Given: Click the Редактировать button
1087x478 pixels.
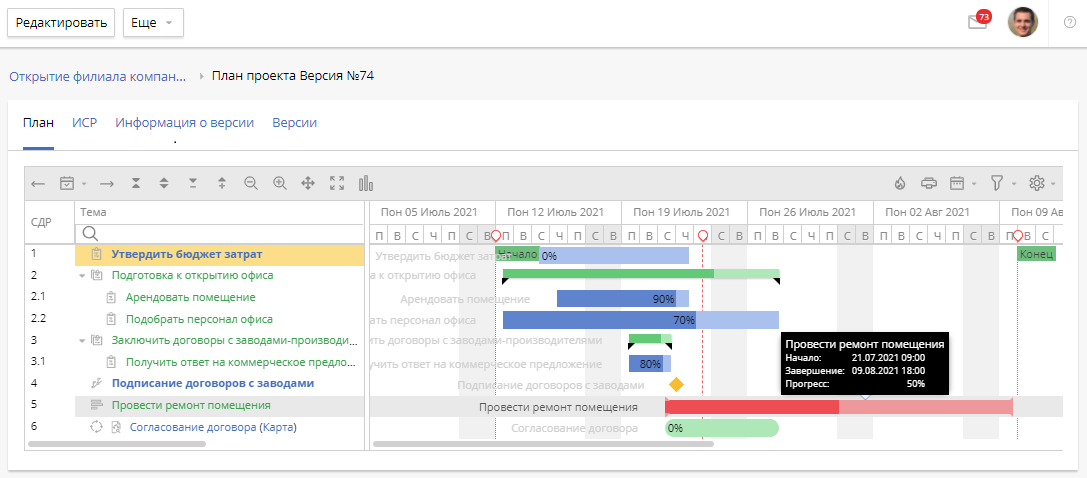Looking at the screenshot, I should tap(61, 23).
